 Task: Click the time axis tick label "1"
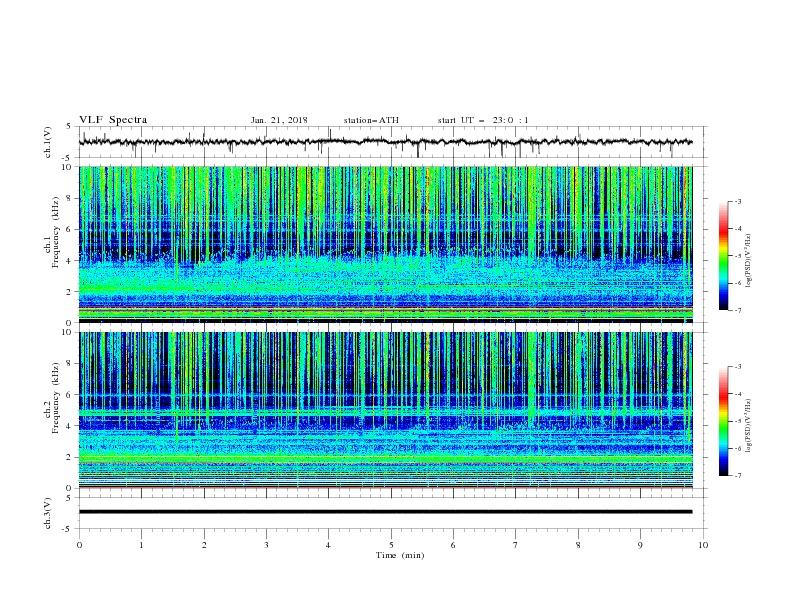pyautogui.click(x=142, y=545)
